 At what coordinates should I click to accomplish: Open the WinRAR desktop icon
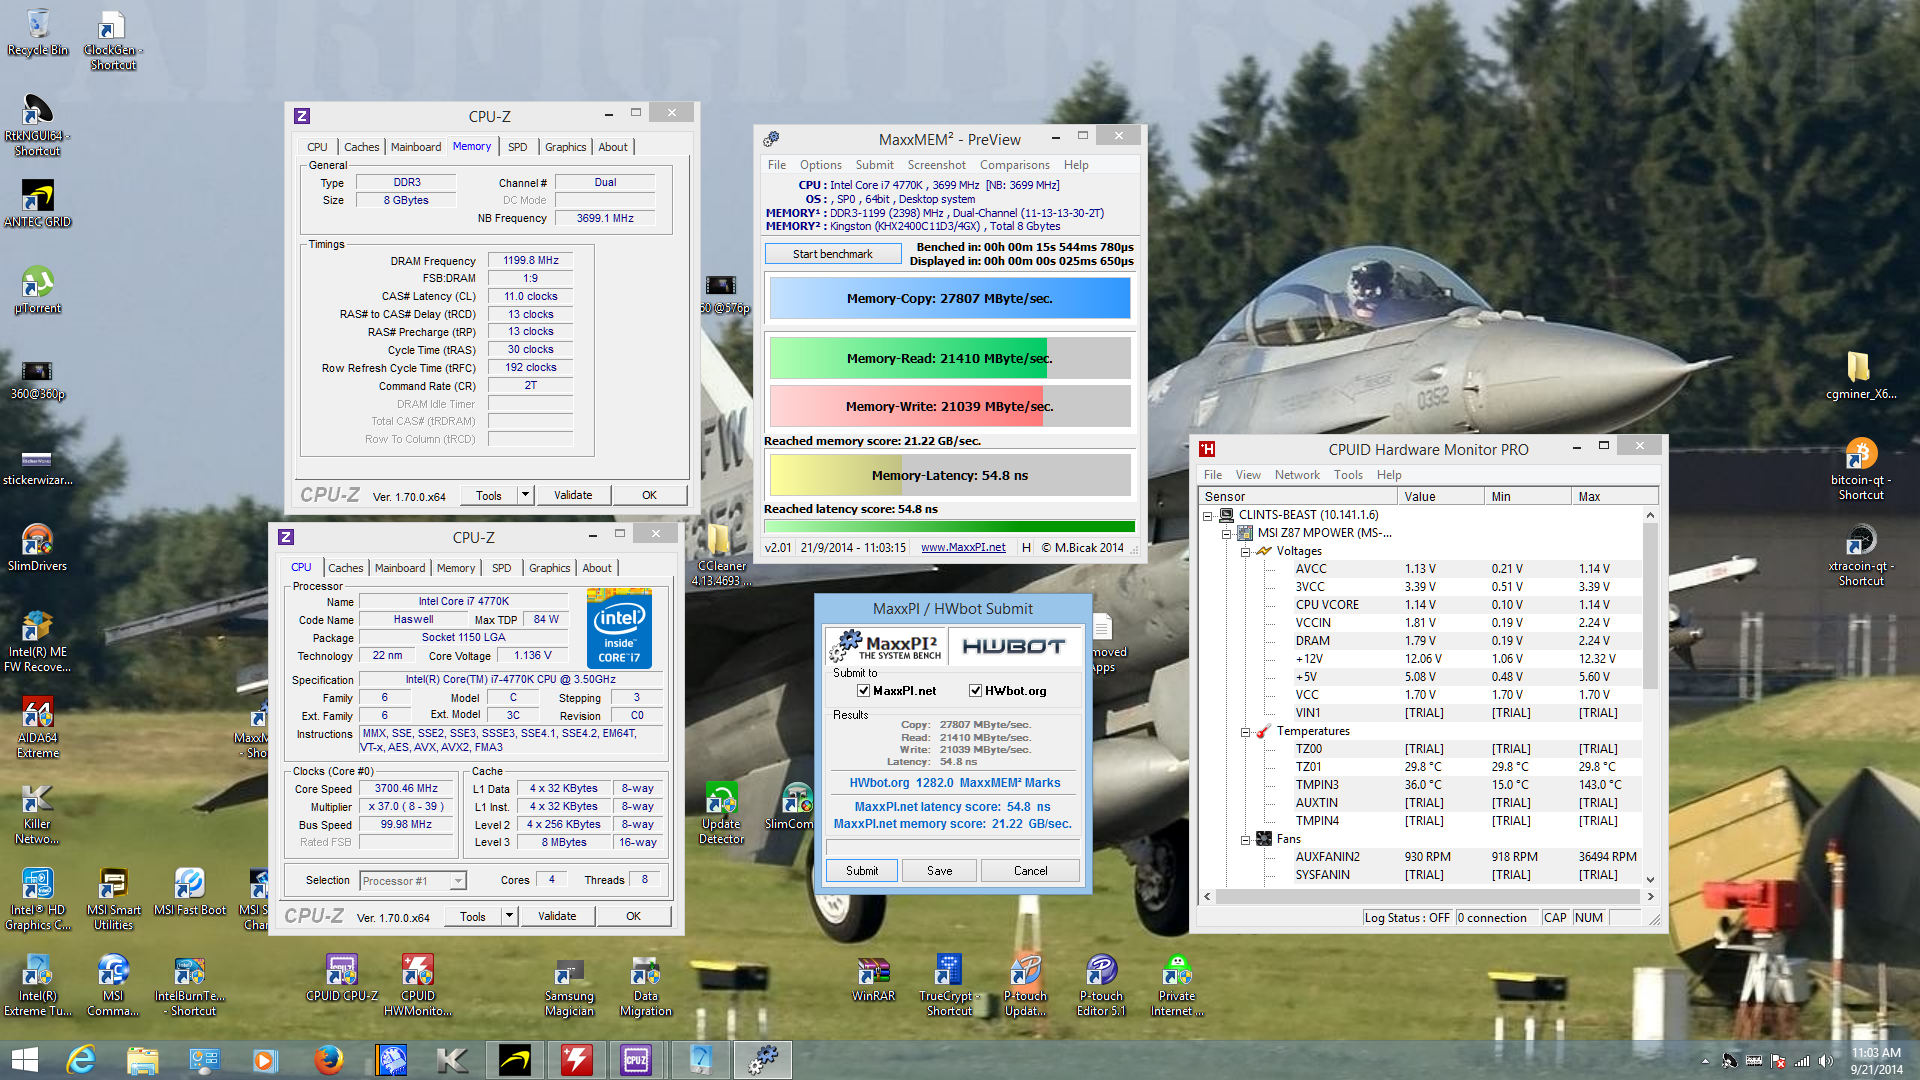[x=873, y=978]
